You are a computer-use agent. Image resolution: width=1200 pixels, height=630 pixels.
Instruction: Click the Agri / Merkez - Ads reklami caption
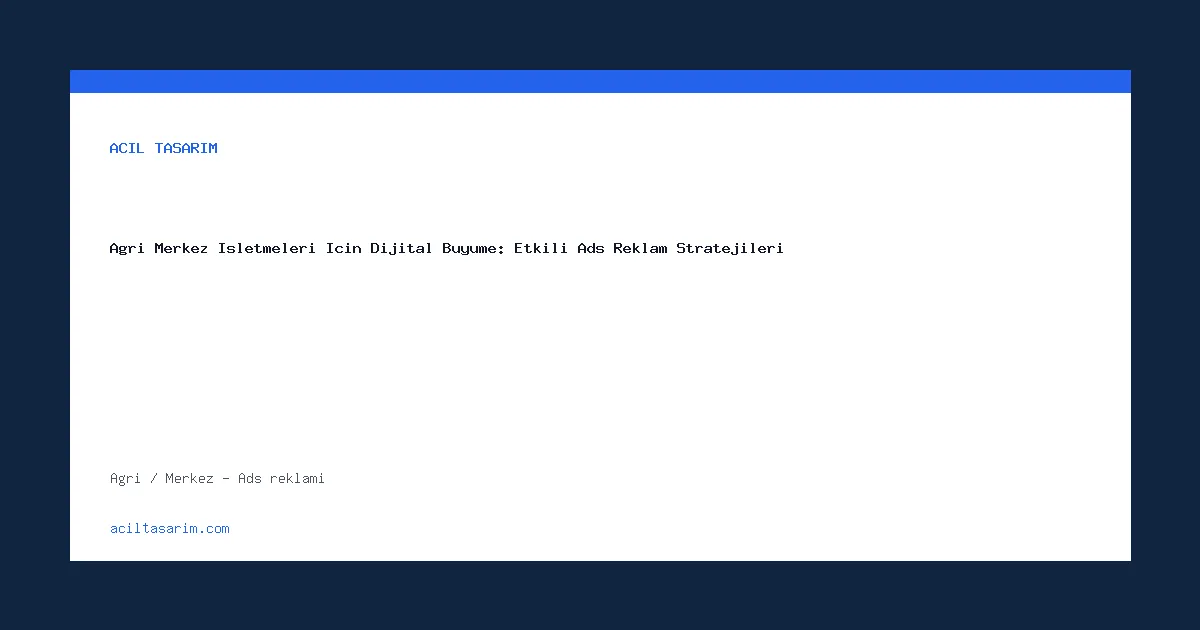[x=217, y=478]
